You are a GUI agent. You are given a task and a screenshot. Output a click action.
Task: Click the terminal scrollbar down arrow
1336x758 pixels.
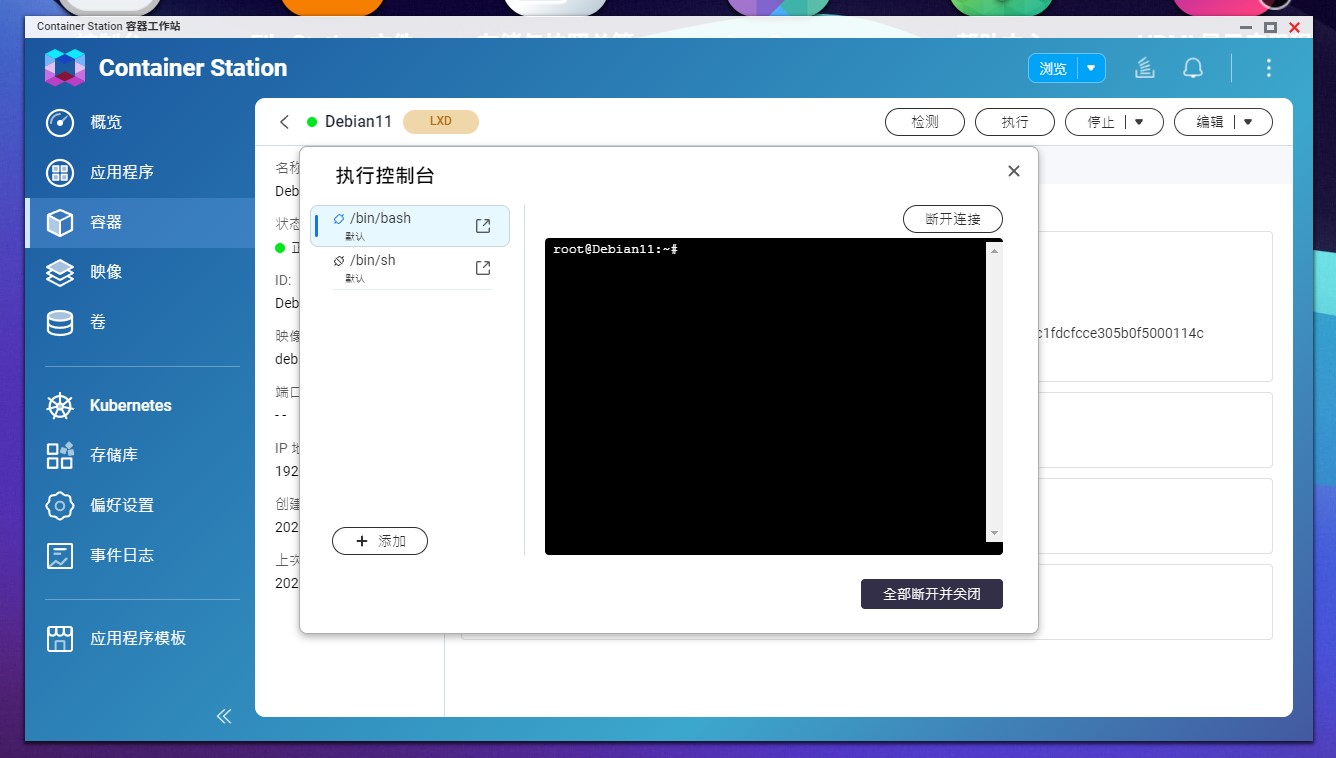(993, 534)
